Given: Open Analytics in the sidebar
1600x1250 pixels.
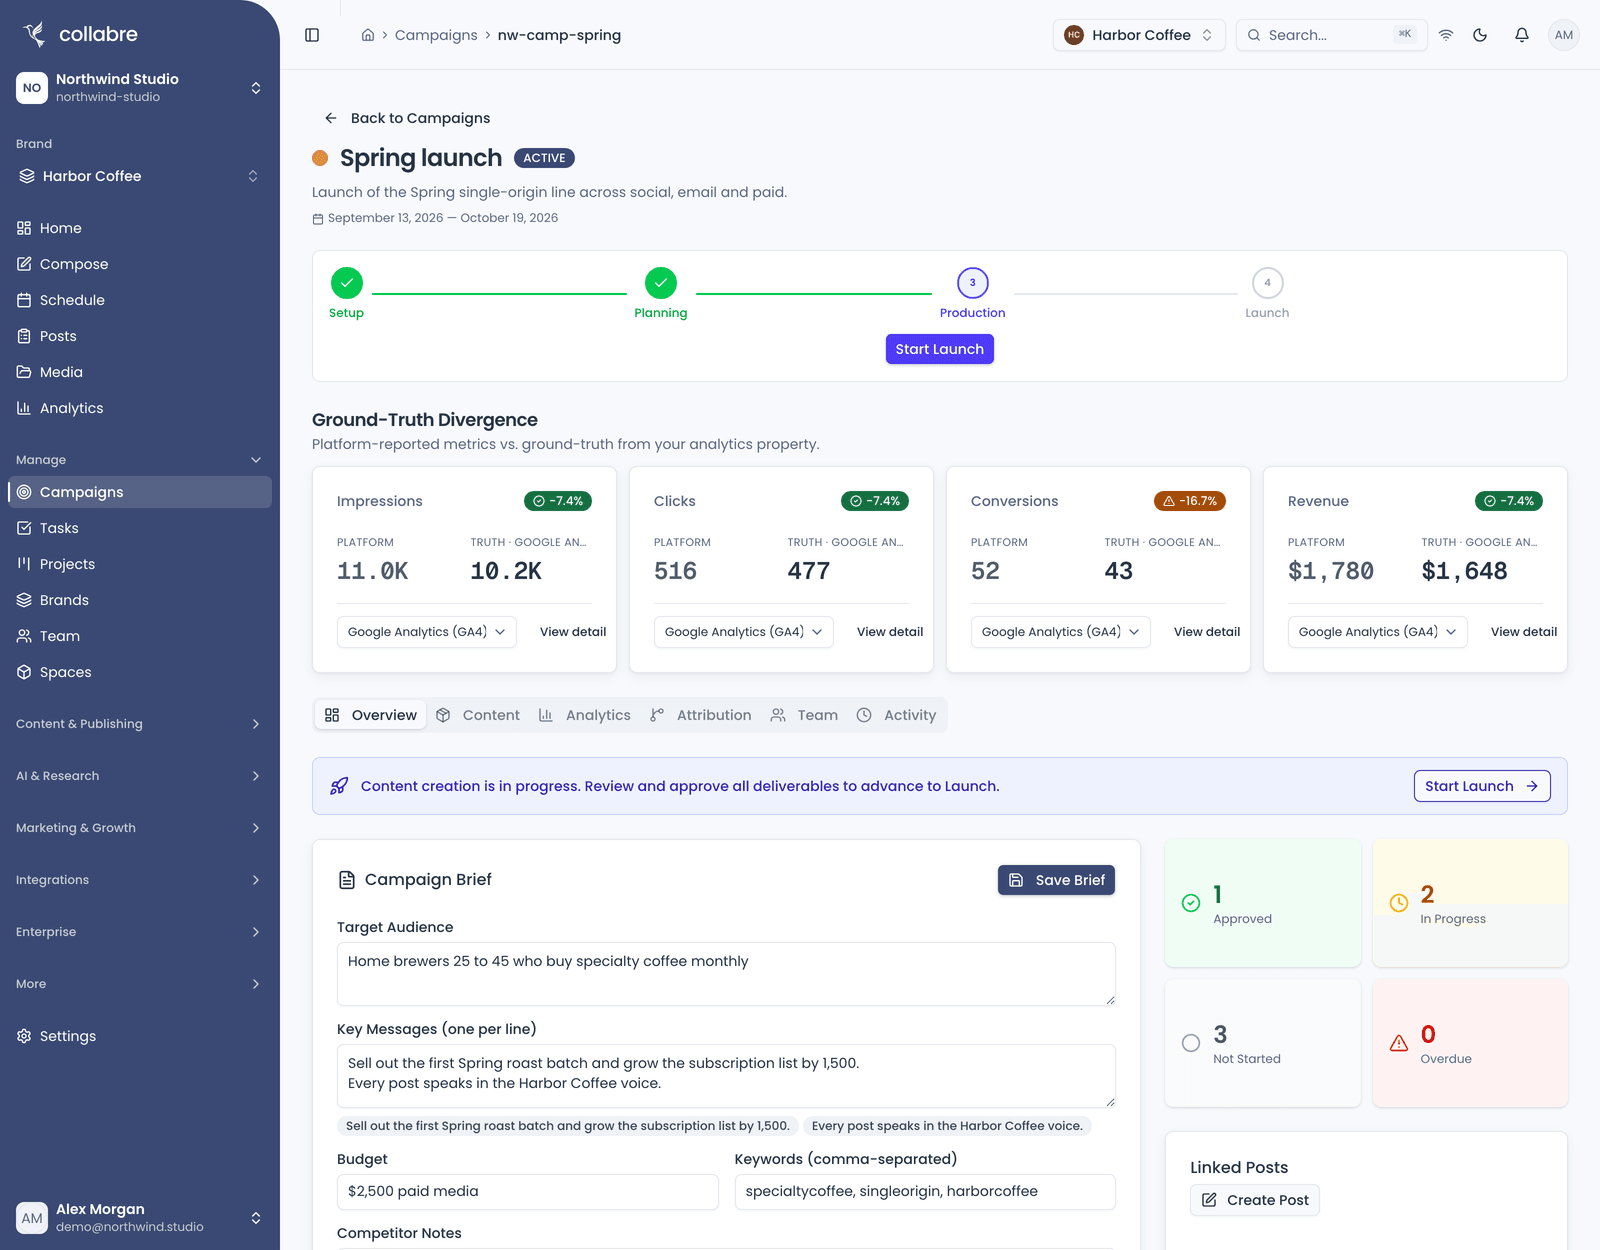Looking at the screenshot, I should point(140,408).
